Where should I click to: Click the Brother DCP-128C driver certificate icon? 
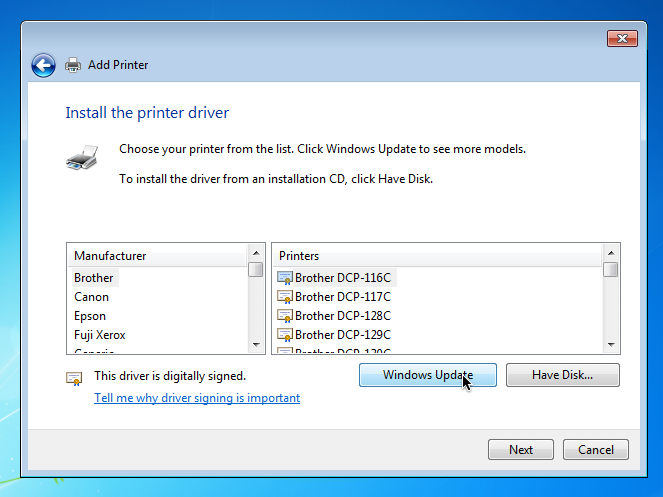pyautogui.click(x=285, y=316)
